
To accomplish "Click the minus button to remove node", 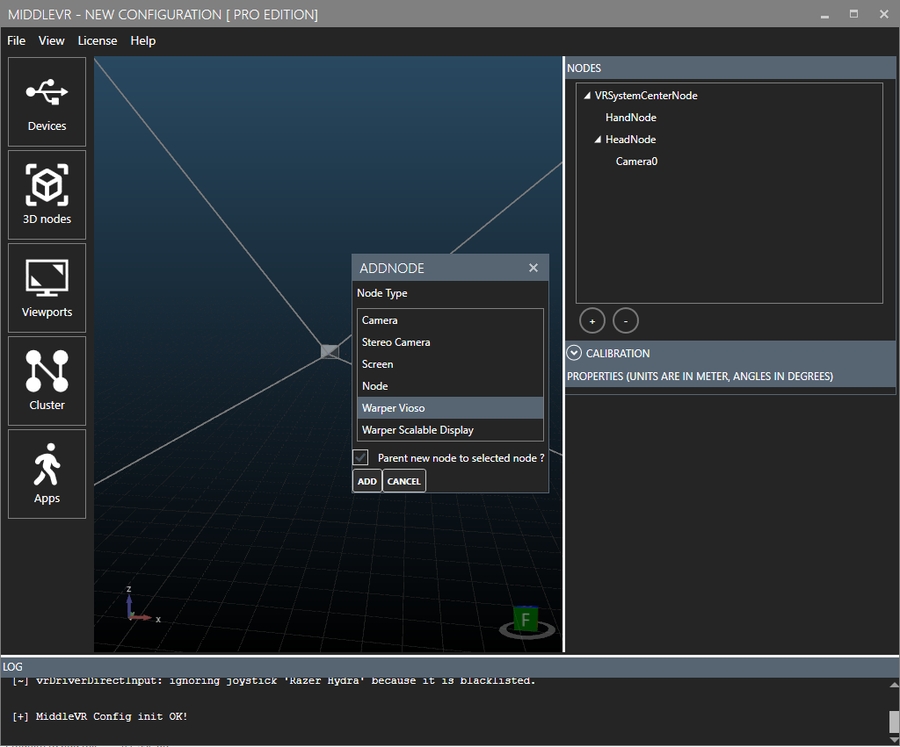I will pos(625,321).
